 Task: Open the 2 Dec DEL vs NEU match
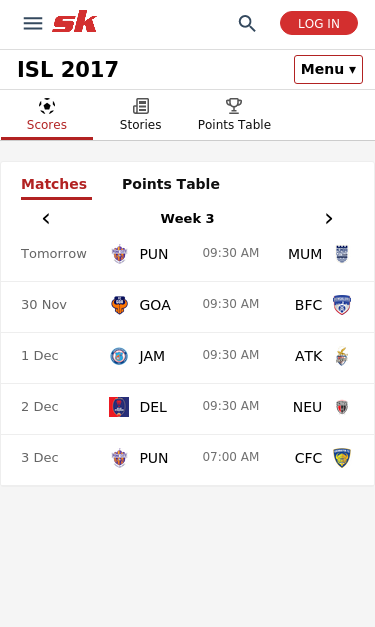point(188,409)
